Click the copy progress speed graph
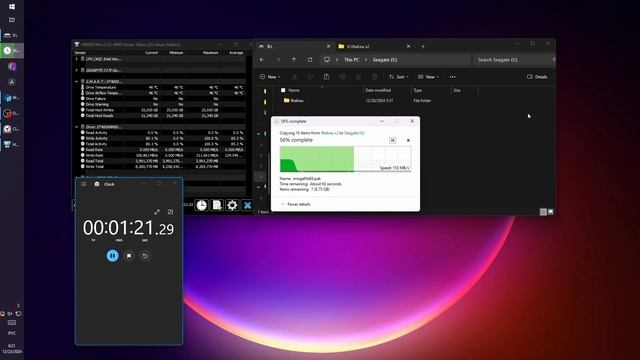Viewport: 640px width, 360px height. [345, 159]
